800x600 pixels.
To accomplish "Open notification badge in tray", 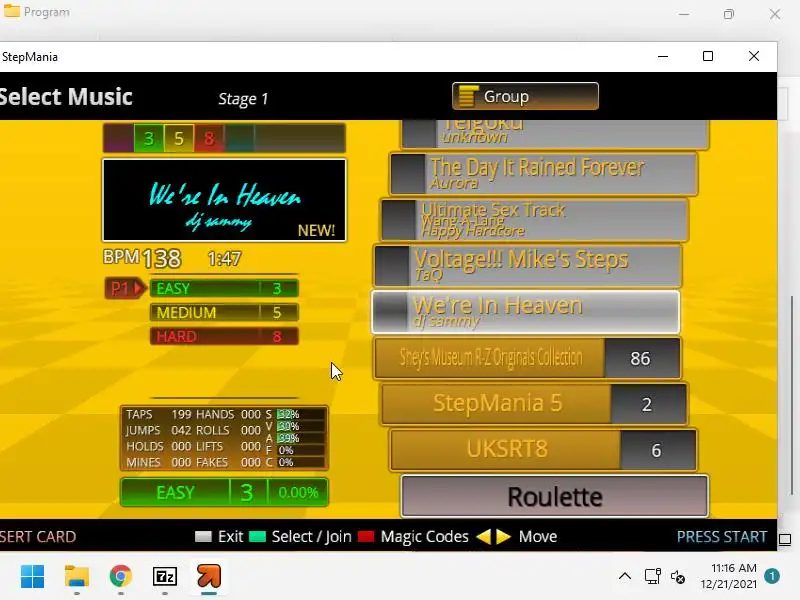I will coord(772,576).
